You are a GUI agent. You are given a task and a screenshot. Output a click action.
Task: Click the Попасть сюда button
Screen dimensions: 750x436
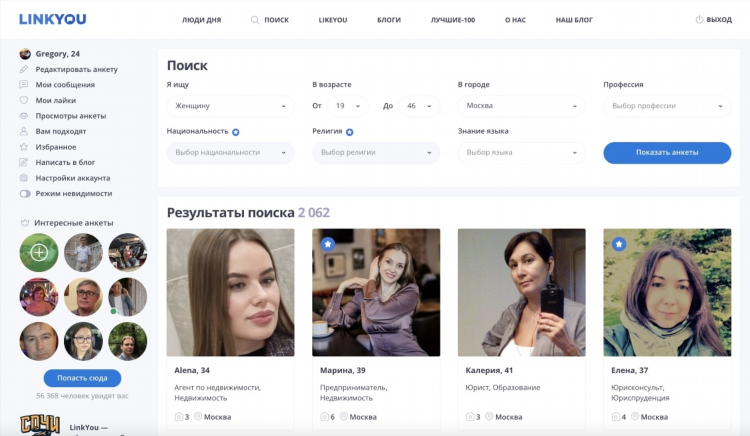82,378
